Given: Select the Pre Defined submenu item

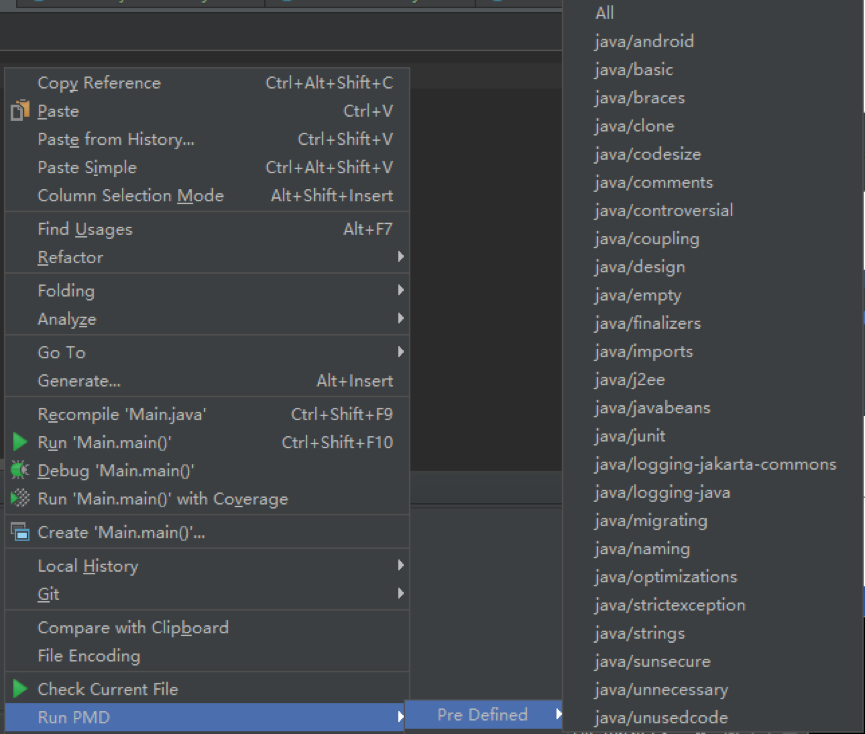Looking at the screenshot, I should (x=484, y=715).
